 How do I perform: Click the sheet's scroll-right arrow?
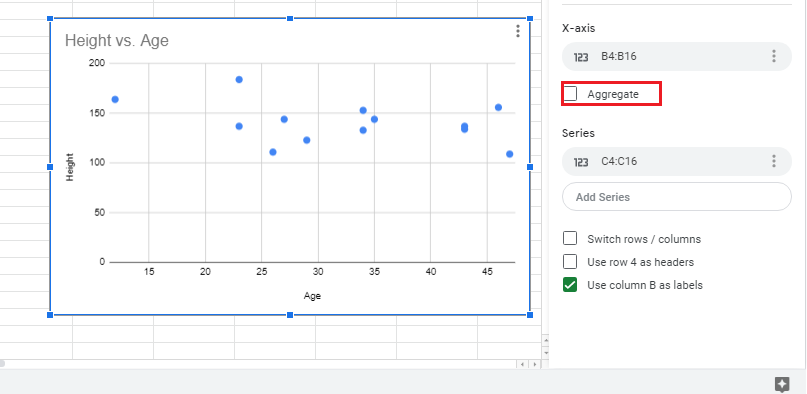pos(535,364)
